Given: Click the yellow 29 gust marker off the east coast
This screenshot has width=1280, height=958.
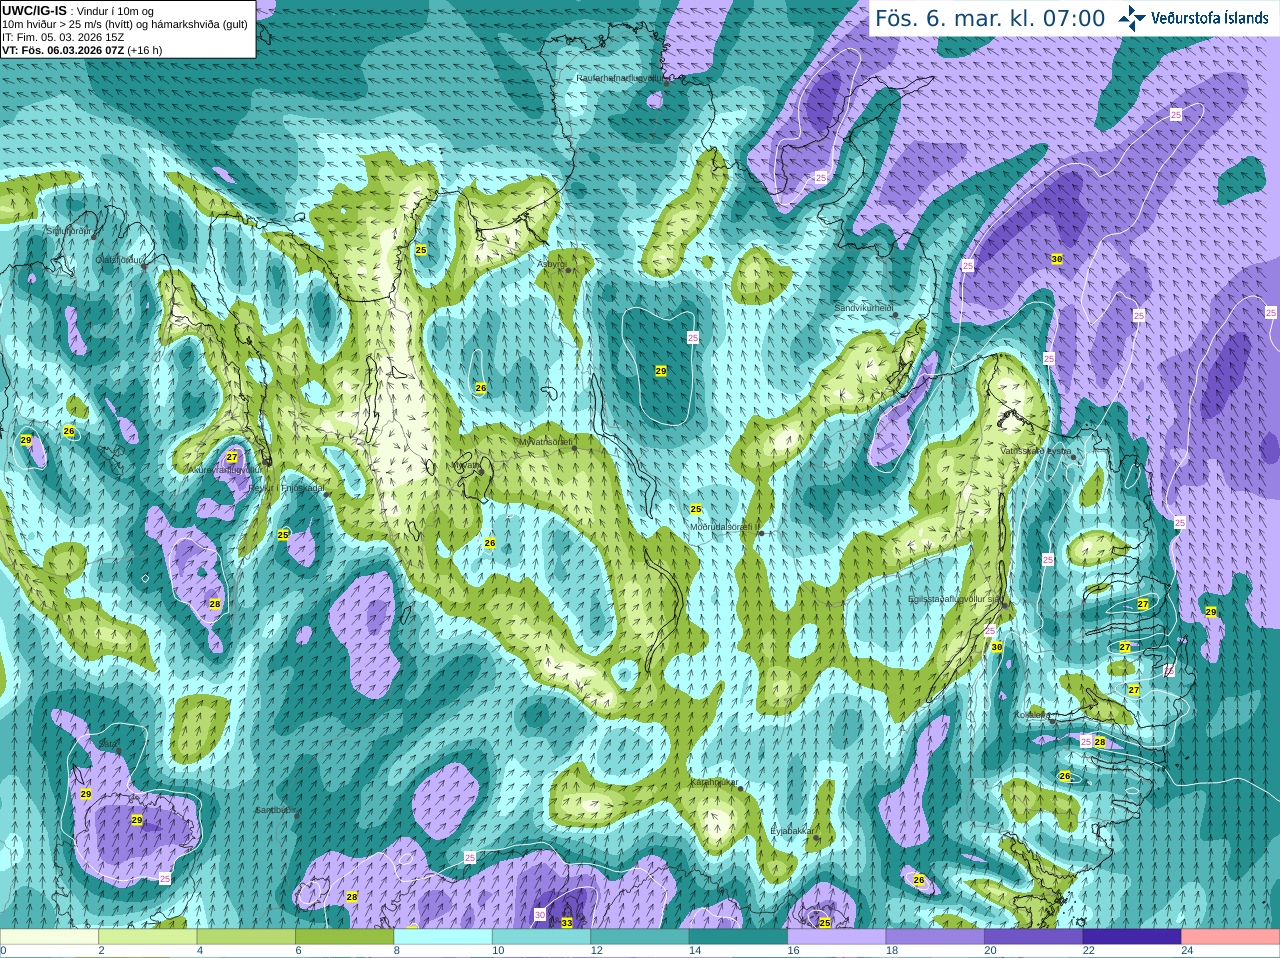Looking at the screenshot, I should pos(1211,612).
